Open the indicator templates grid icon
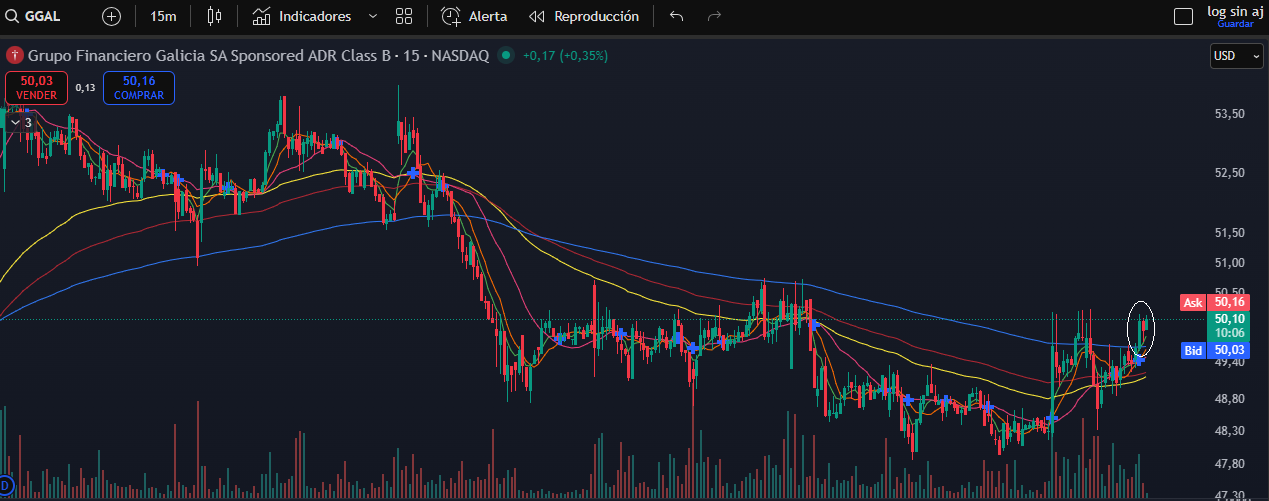Viewport: 1269px width, 501px height. (x=404, y=17)
